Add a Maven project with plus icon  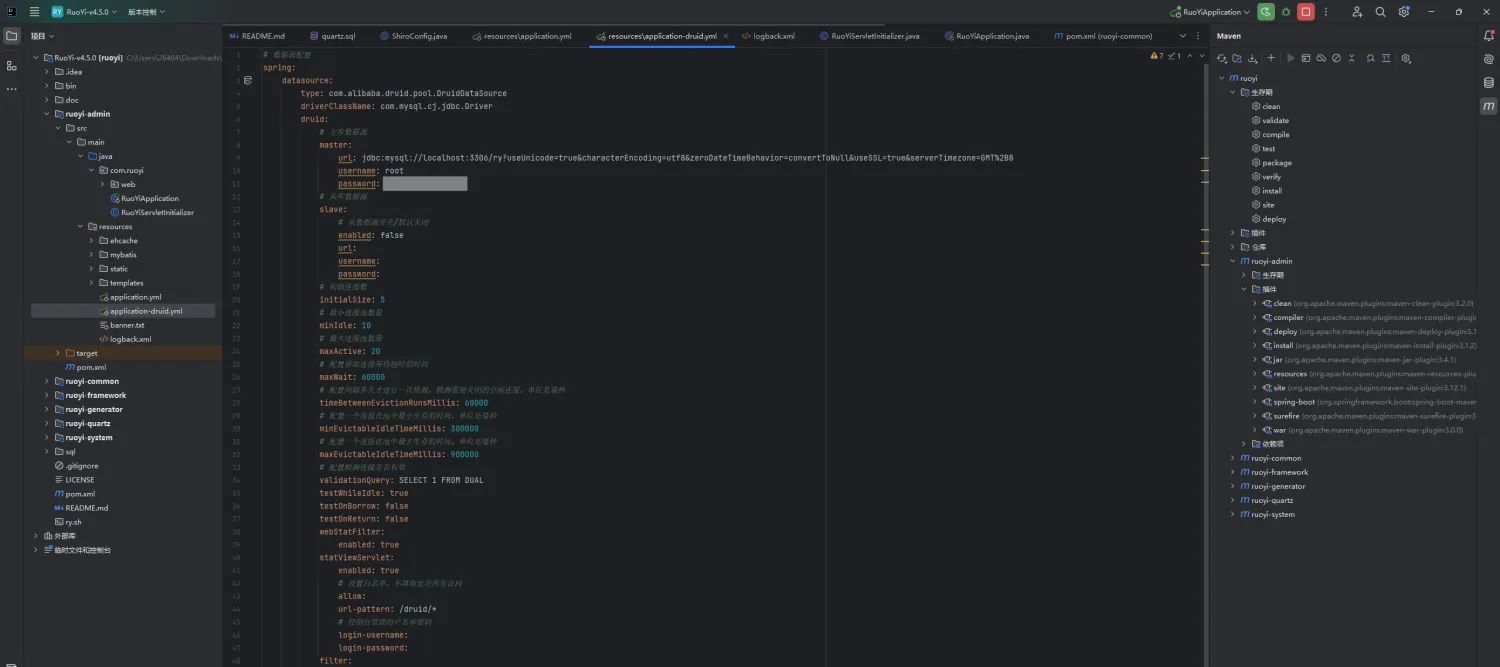(x=1271, y=58)
